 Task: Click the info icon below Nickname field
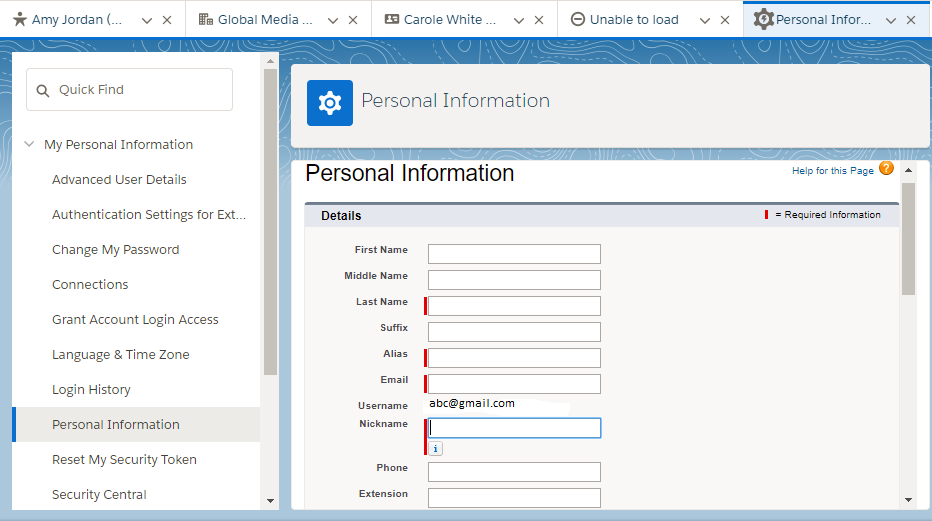click(435, 449)
